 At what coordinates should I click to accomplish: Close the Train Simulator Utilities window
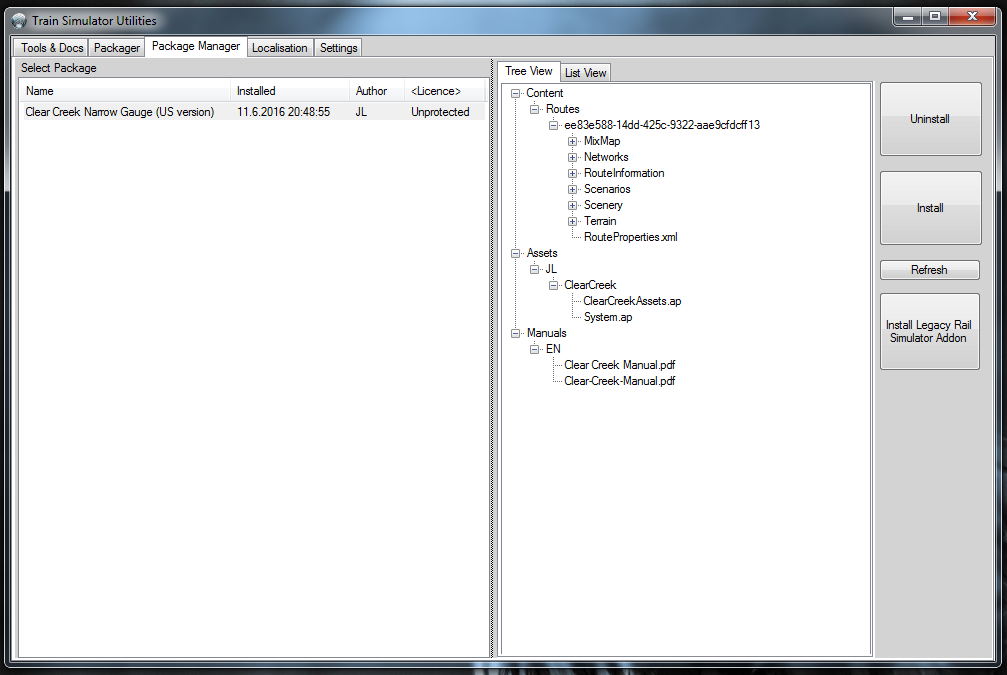coord(972,17)
